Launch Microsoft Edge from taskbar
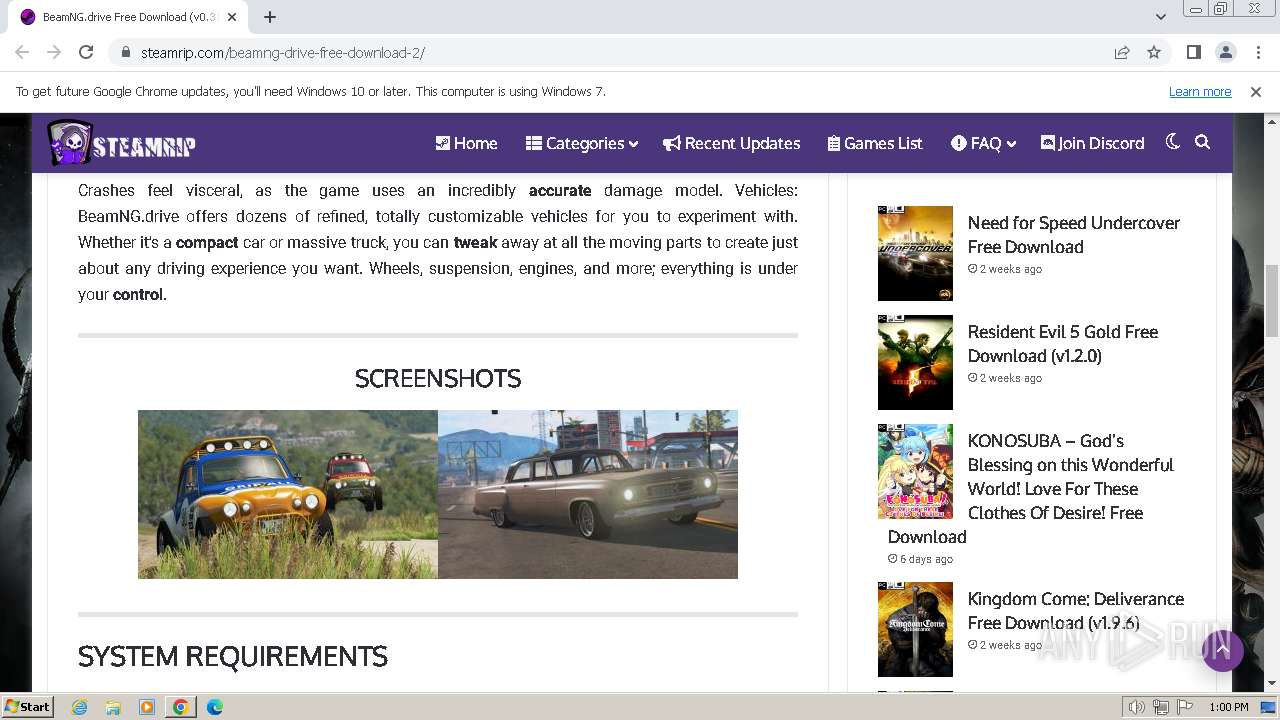Viewport: 1280px width, 720px height. click(214, 707)
